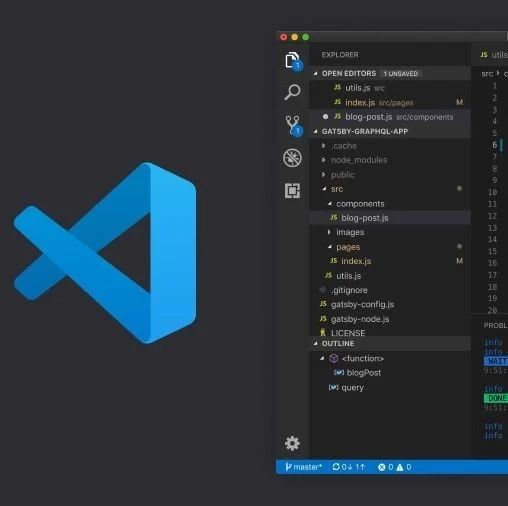Screen dimensions: 508x506
Task: Open the Debug view icon
Action: (x=292, y=158)
